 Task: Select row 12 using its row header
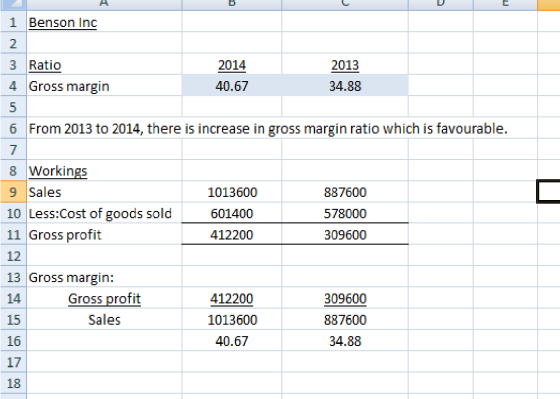pyautogui.click(x=13, y=256)
